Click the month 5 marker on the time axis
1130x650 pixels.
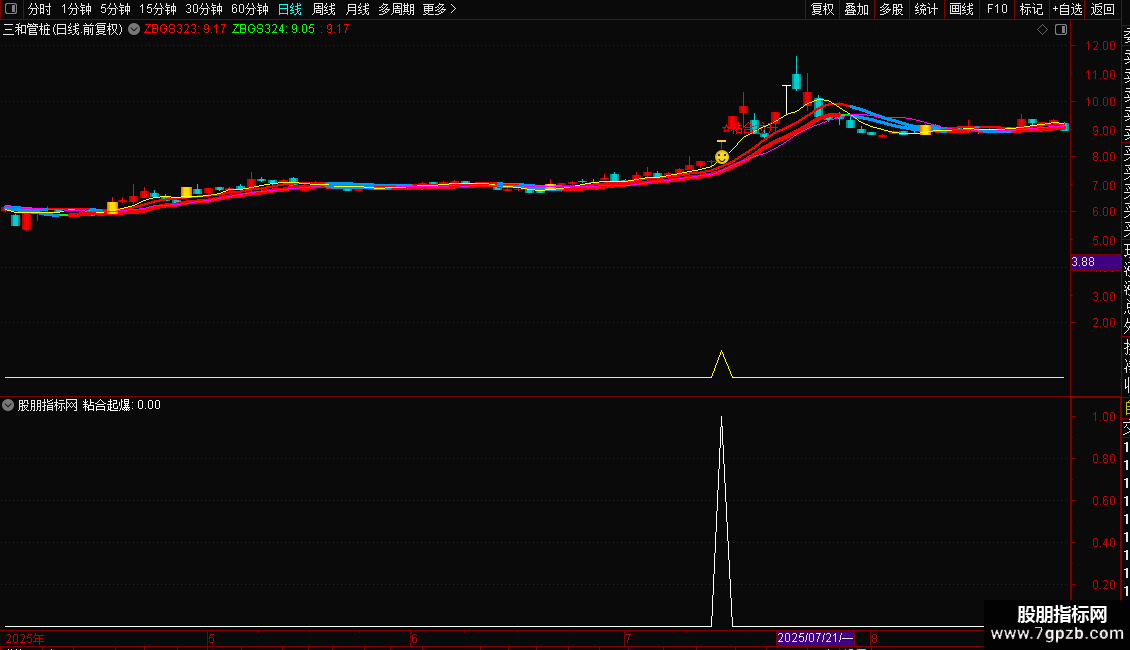211,638
